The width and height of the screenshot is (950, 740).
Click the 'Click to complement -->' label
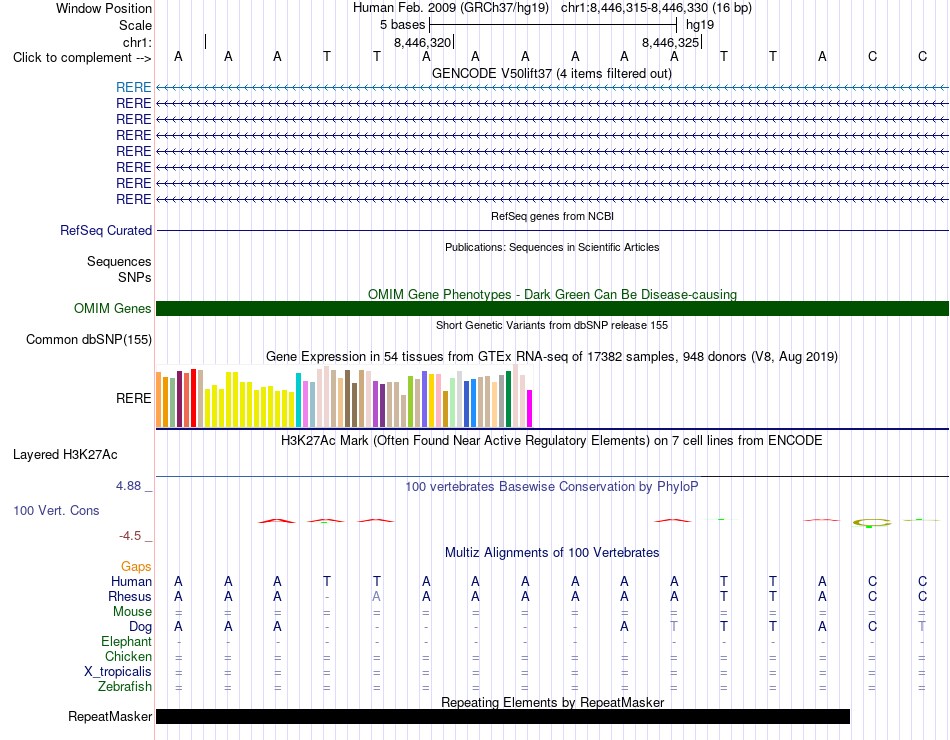[82, 58]
